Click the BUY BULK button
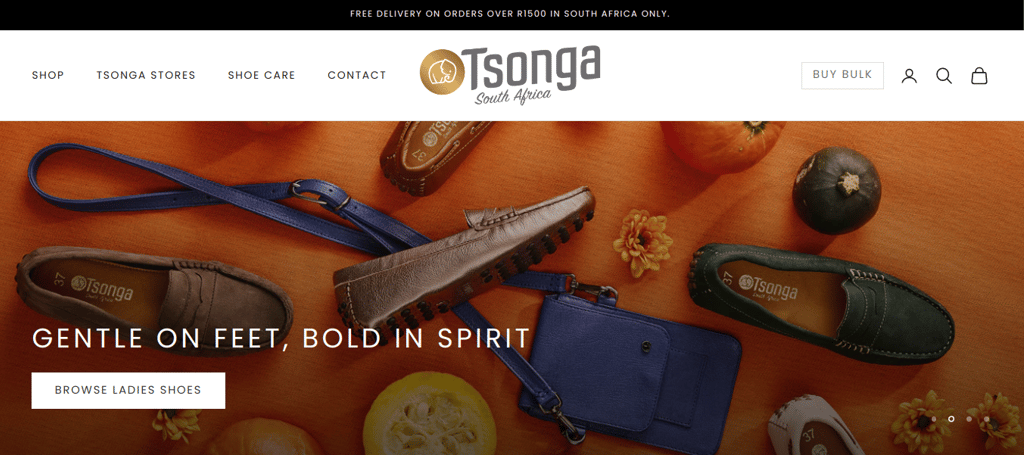 tap(842, 75)
